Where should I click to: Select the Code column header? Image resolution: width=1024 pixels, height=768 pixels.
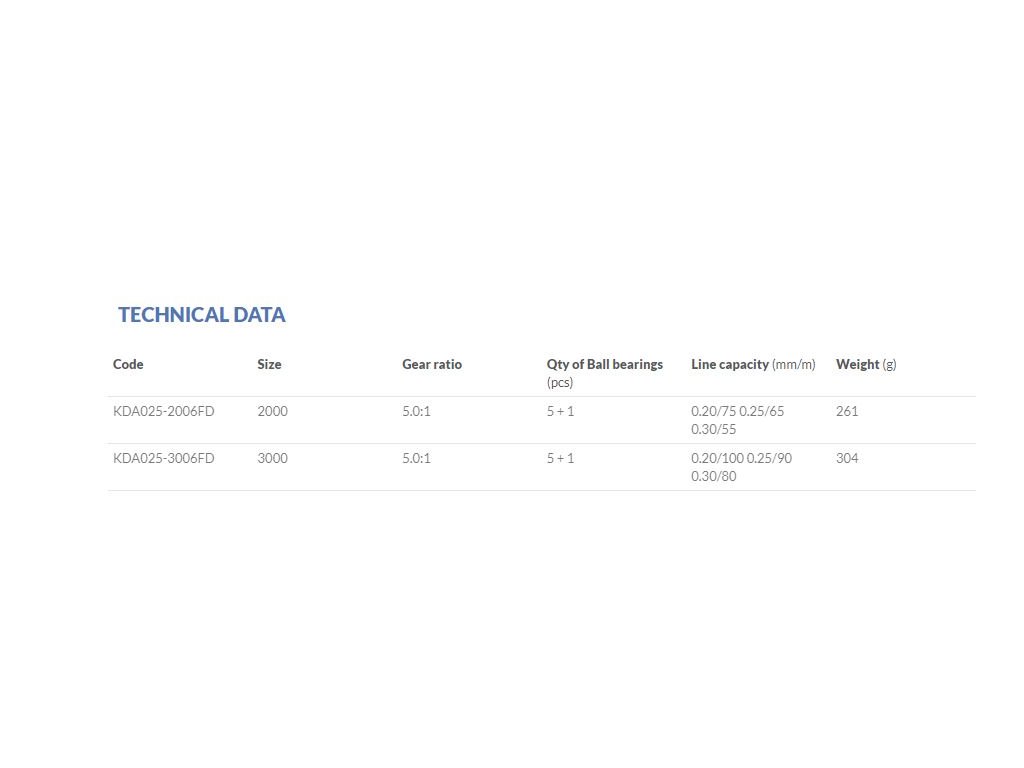[x=128, y=364]
